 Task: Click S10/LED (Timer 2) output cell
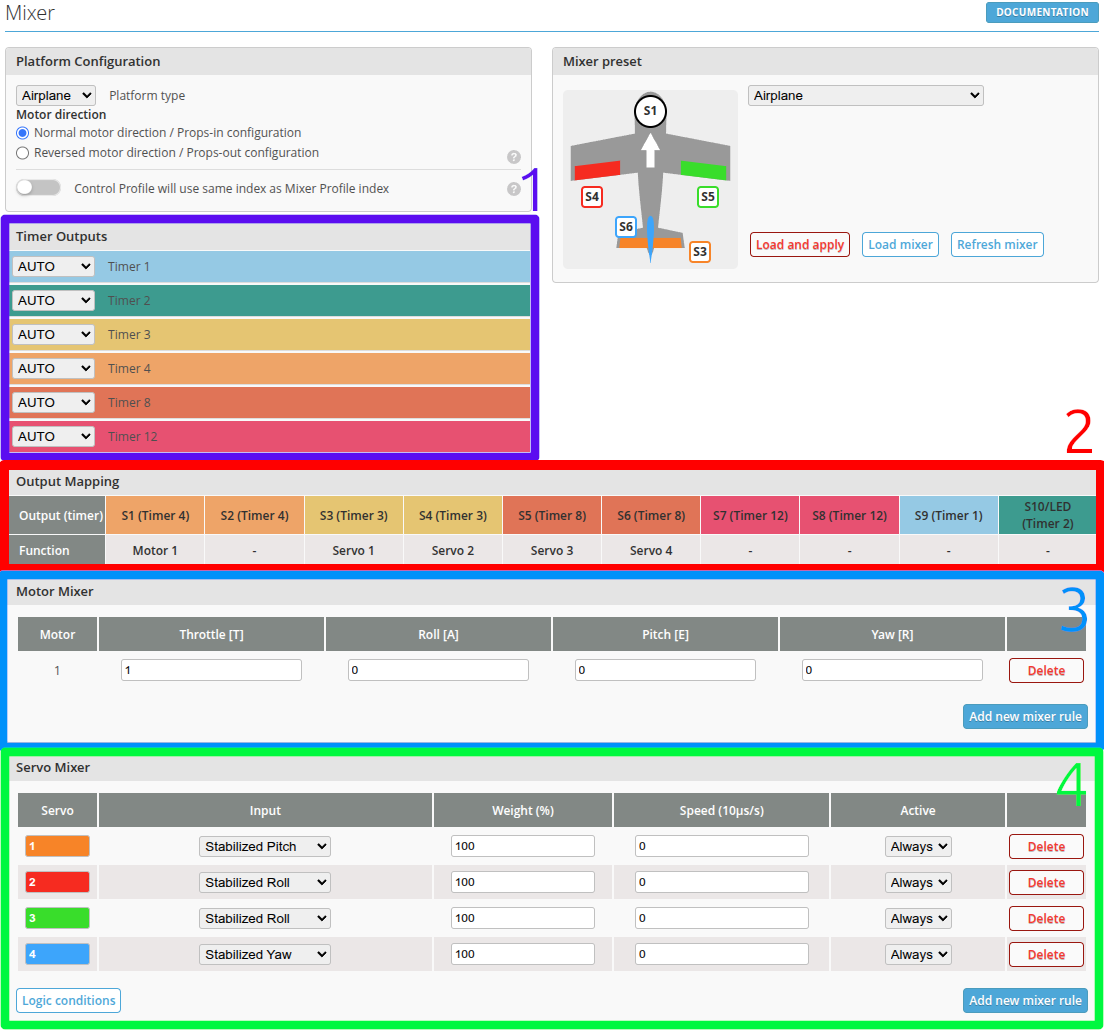coord(1048,515)
